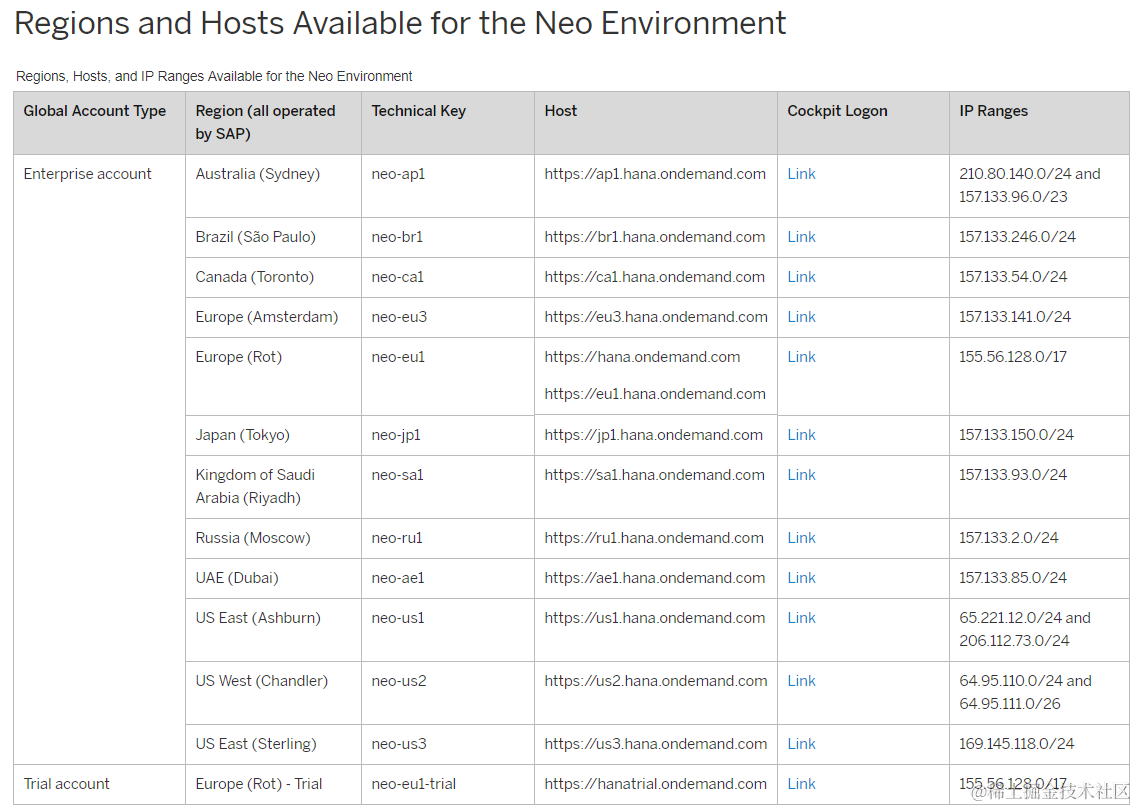This screenshot has height=808, width=1137.
Task: Click the Enterprise account cell
Action: (88, 174)
